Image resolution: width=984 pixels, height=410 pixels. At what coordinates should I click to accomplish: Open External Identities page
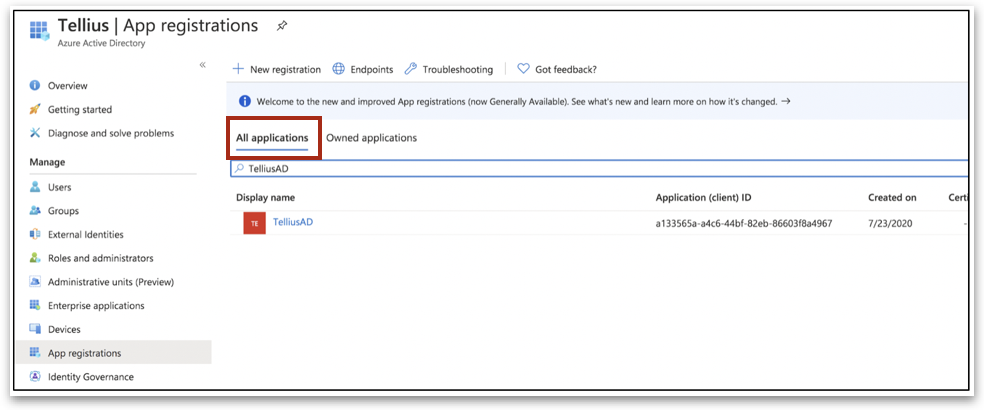pos(86,234)
